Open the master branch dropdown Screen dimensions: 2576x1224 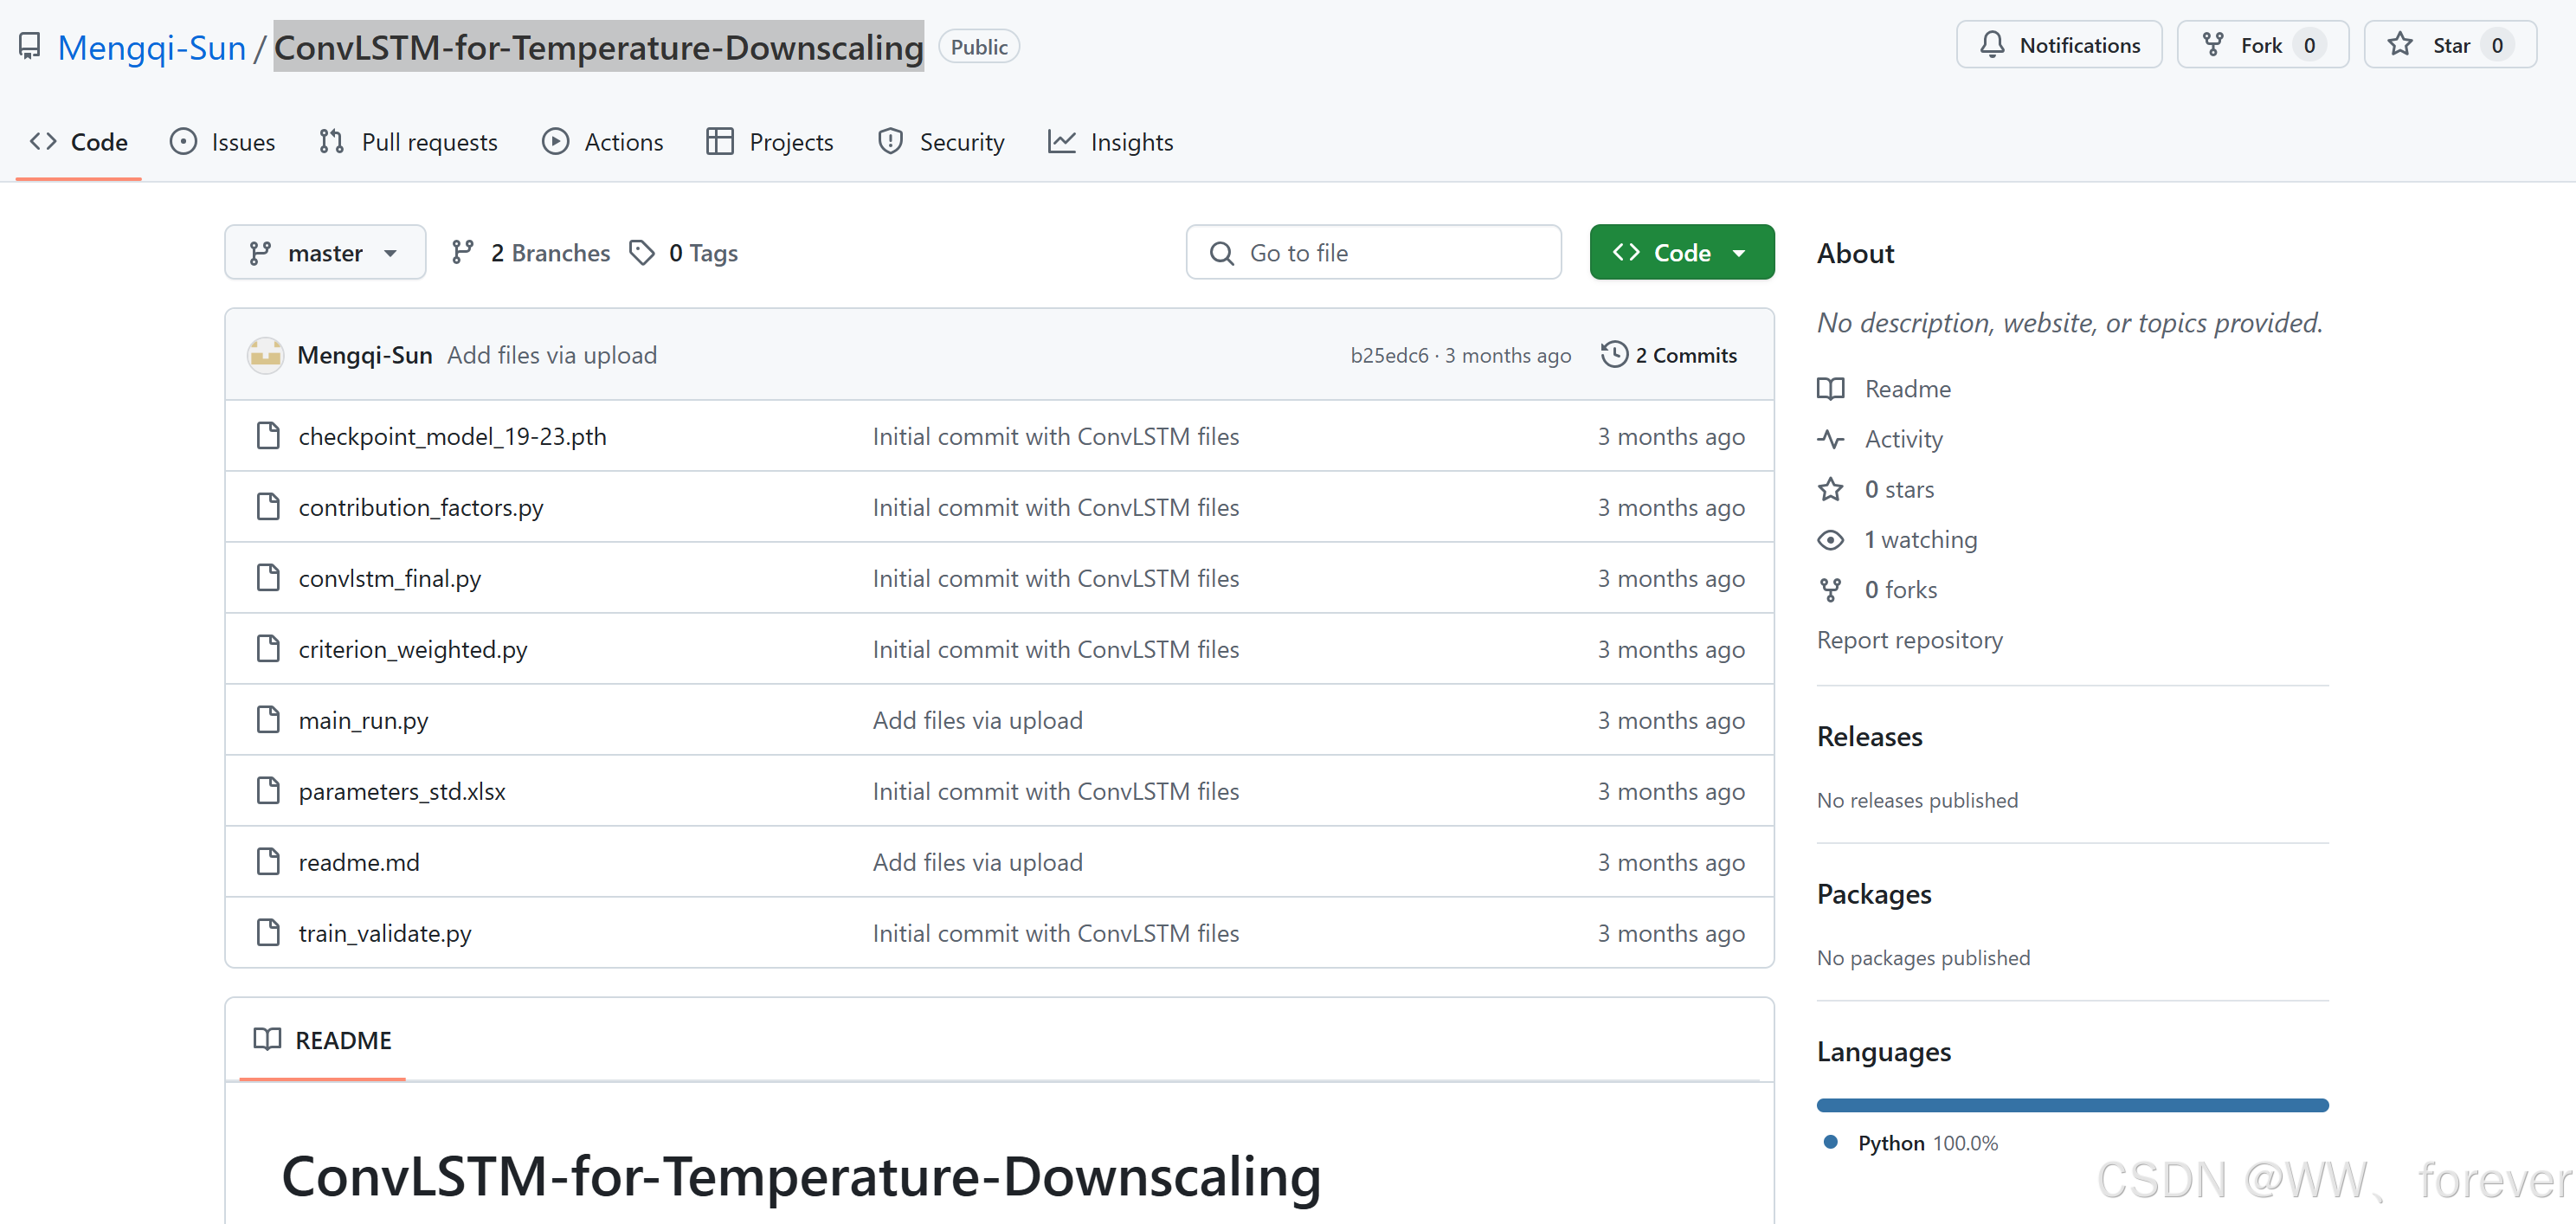coord(325,253)
